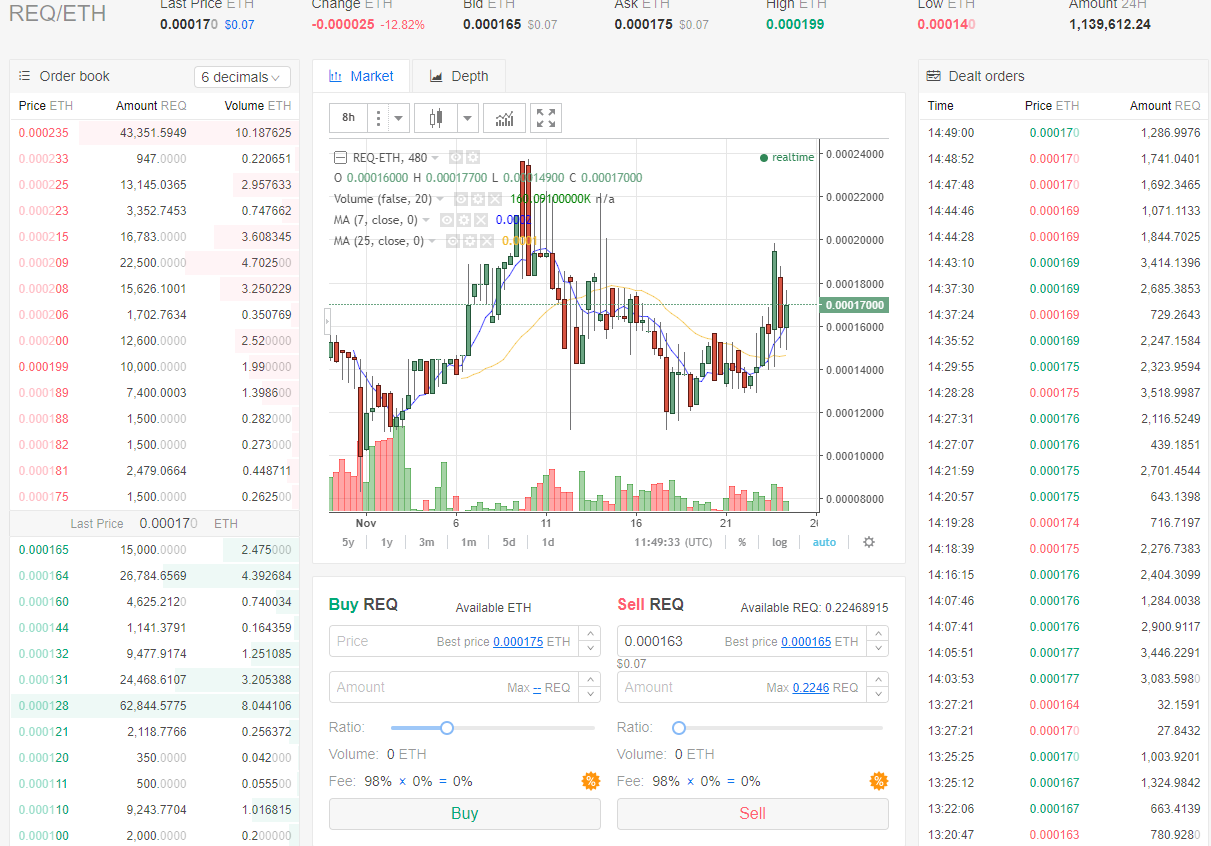Screen dimensions: 1211x846
Task: Click the Buy fee discount badge icon
Action: 591,781
